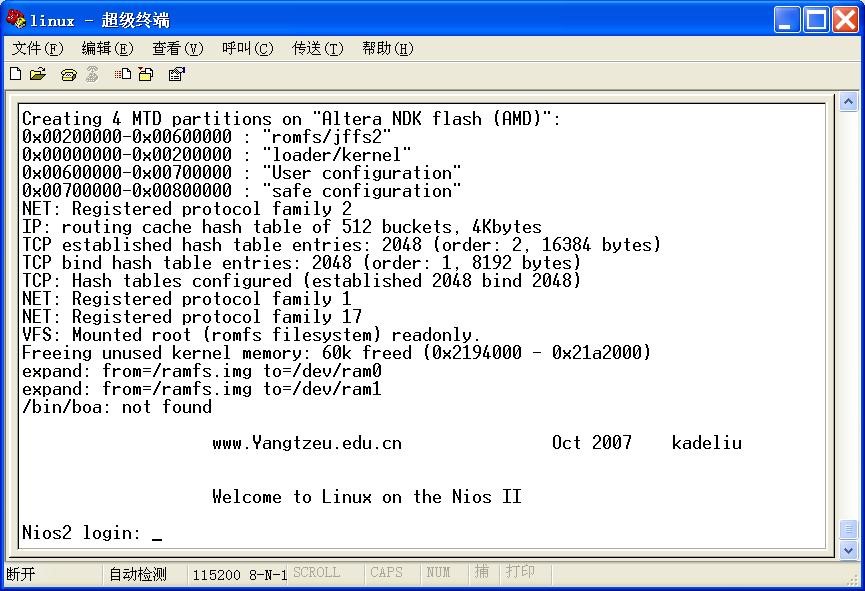Image resolution: width=865 pixels, height=591 pixels.
Task: Click the Properties toolbar icon
Action: coord(177,74)
